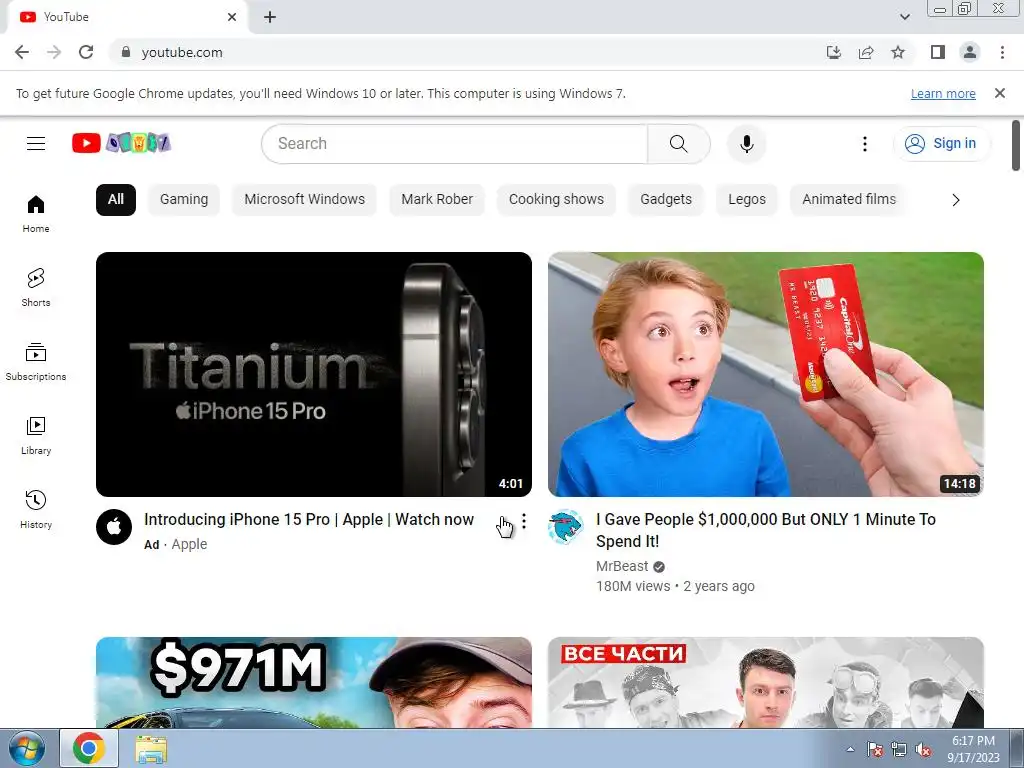Select Microsoft Windows filter chip

pyautogui.click(x=304, y=199)
